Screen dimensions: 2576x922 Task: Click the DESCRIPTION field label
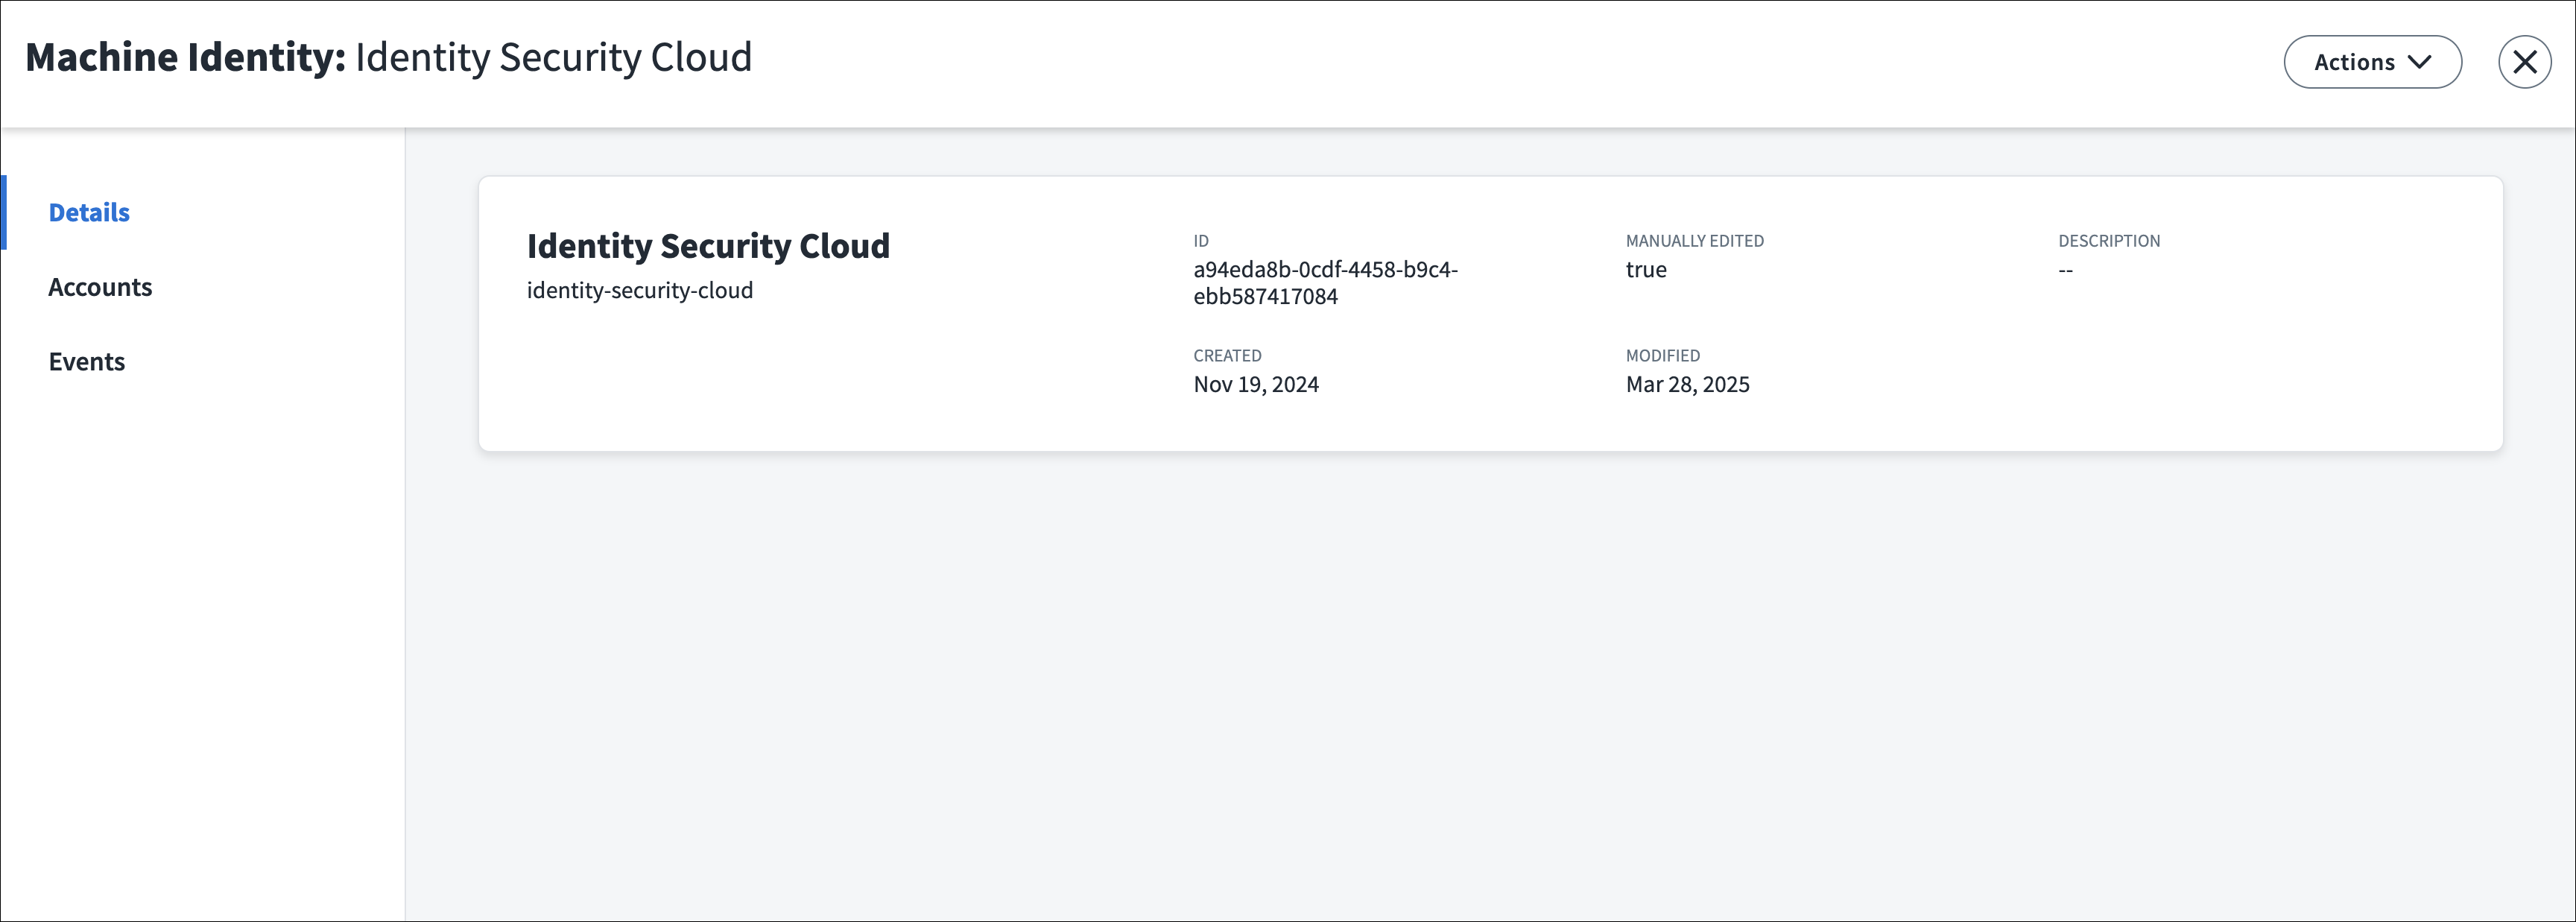(x=2109, y=241)
